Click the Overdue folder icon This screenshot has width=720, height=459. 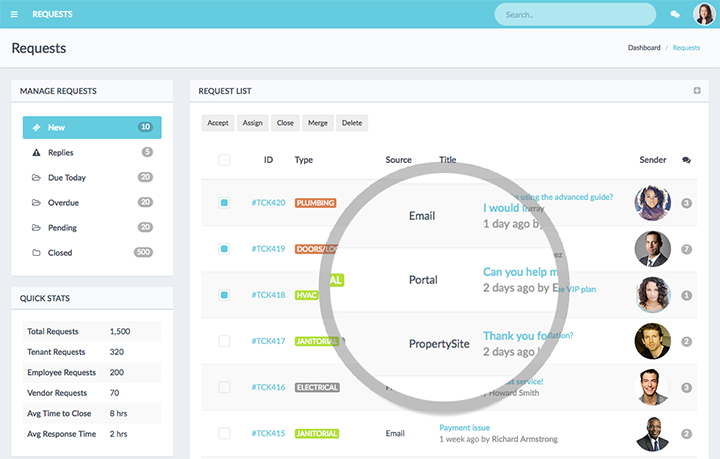click(x=36, y=202)
